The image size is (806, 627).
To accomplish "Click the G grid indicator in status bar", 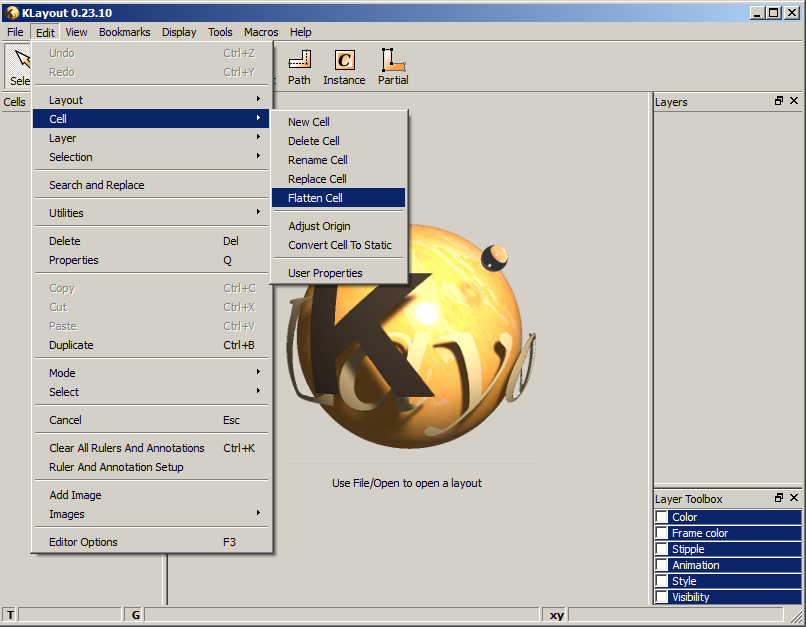I will tap(134, 613).
